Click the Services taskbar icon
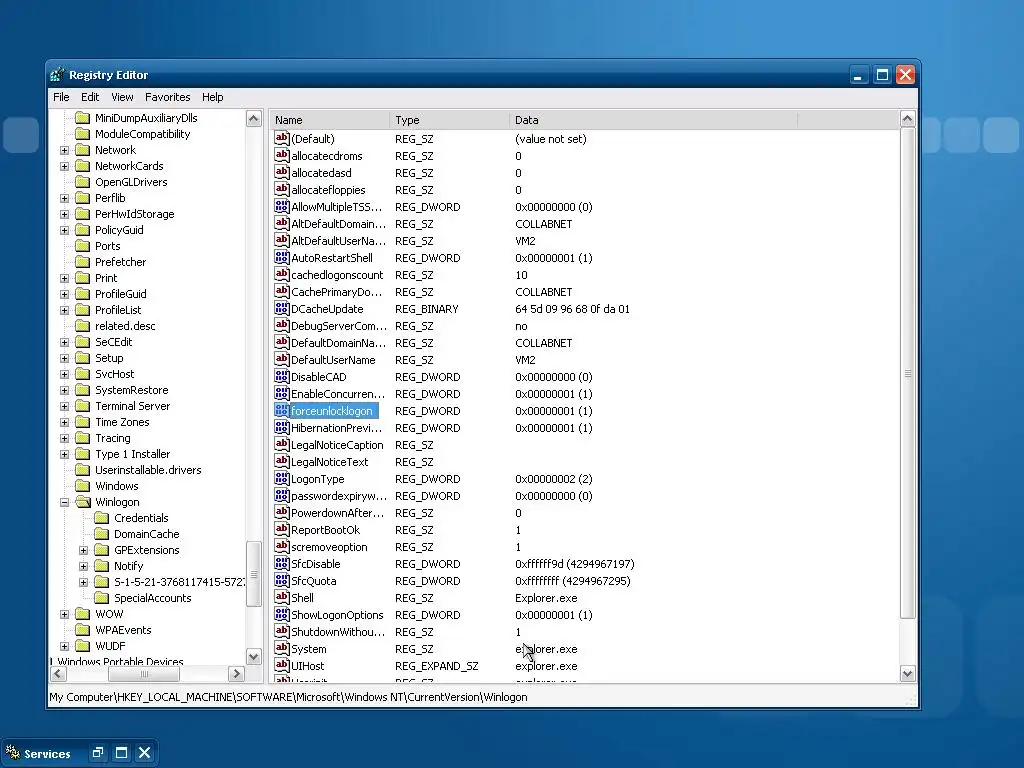Screen dimensions: 1024x768 click(12, 753)
